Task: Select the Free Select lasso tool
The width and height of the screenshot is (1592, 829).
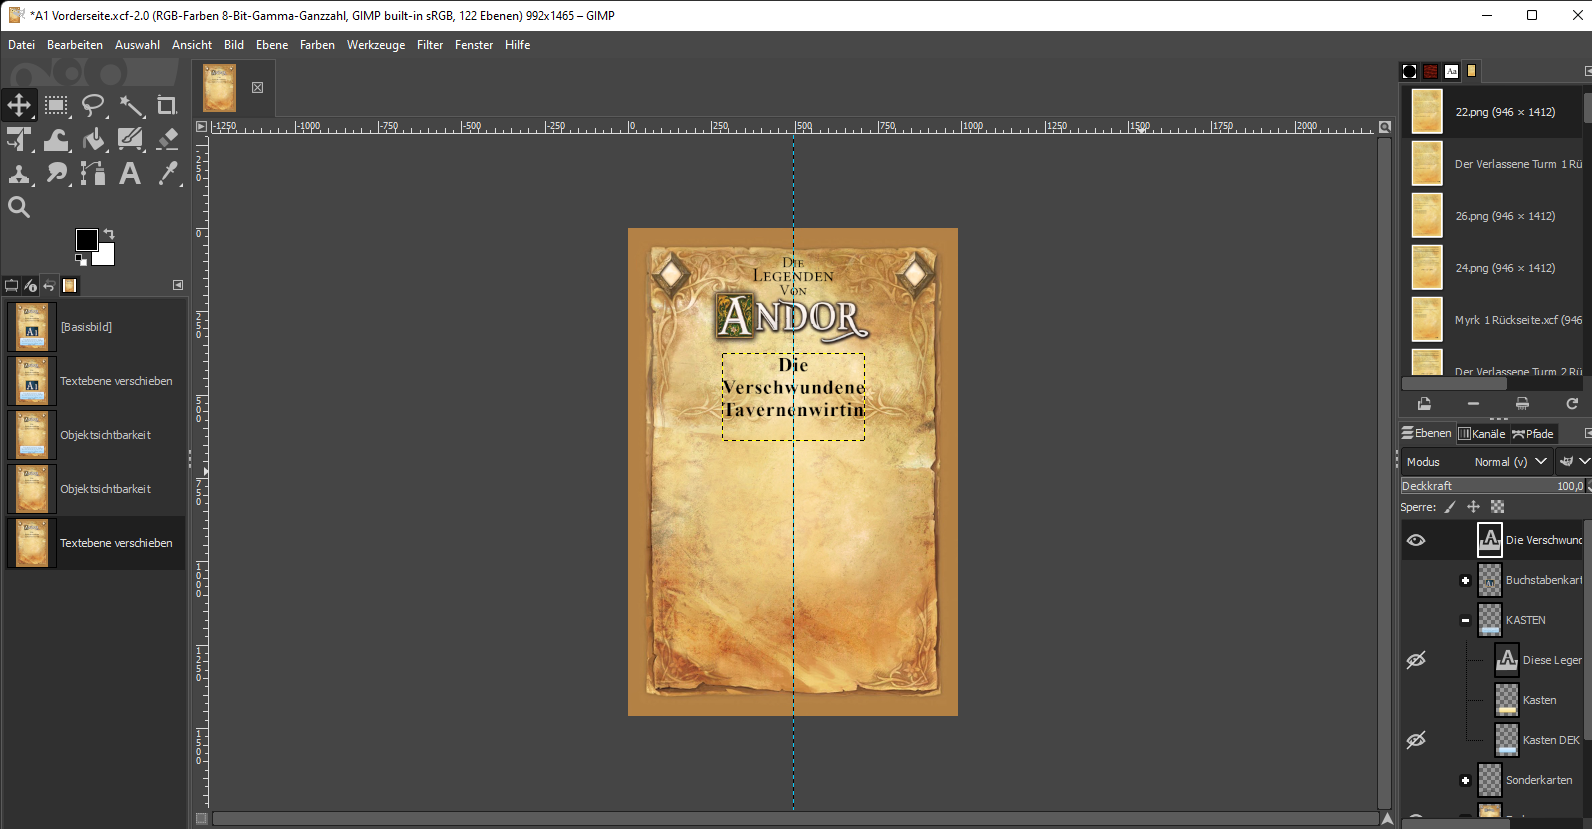Action: (93, 105)
